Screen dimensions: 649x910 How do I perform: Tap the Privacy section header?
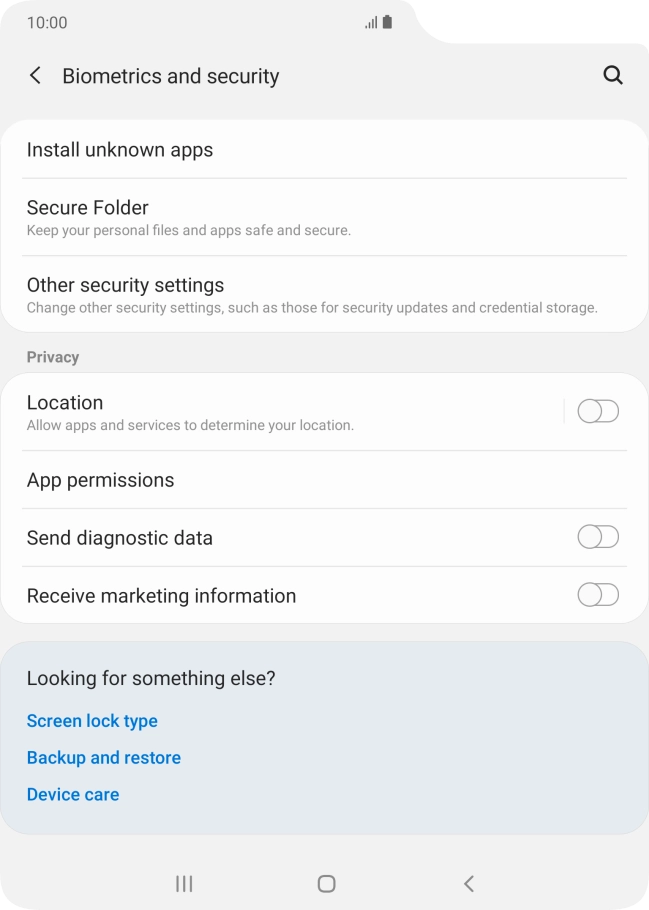pos(53,357)
